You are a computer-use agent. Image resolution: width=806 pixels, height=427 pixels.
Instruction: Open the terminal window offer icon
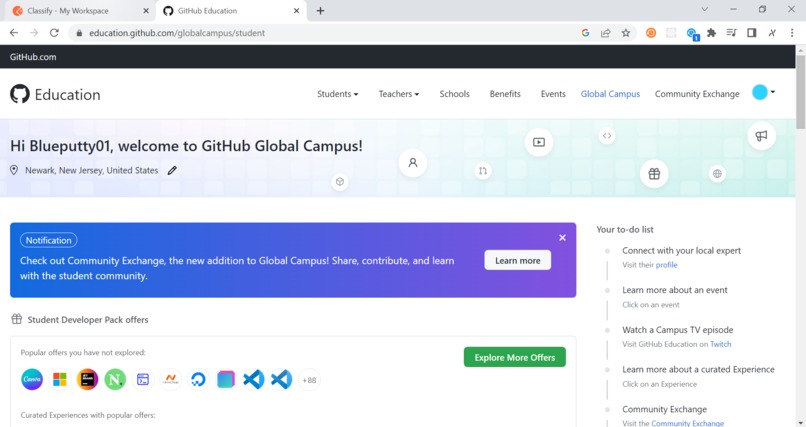pyautogui.click(x=143, y=380)
